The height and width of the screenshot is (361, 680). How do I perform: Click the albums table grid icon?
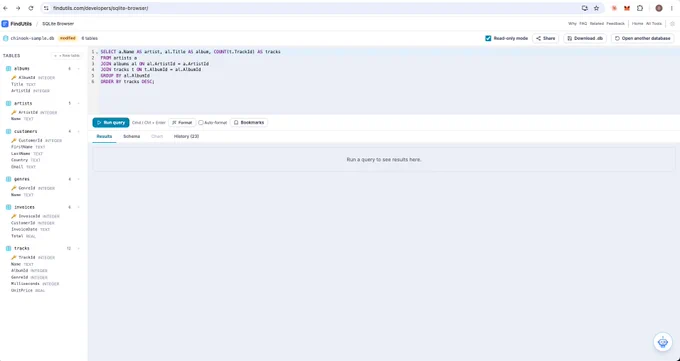(8, 69)
